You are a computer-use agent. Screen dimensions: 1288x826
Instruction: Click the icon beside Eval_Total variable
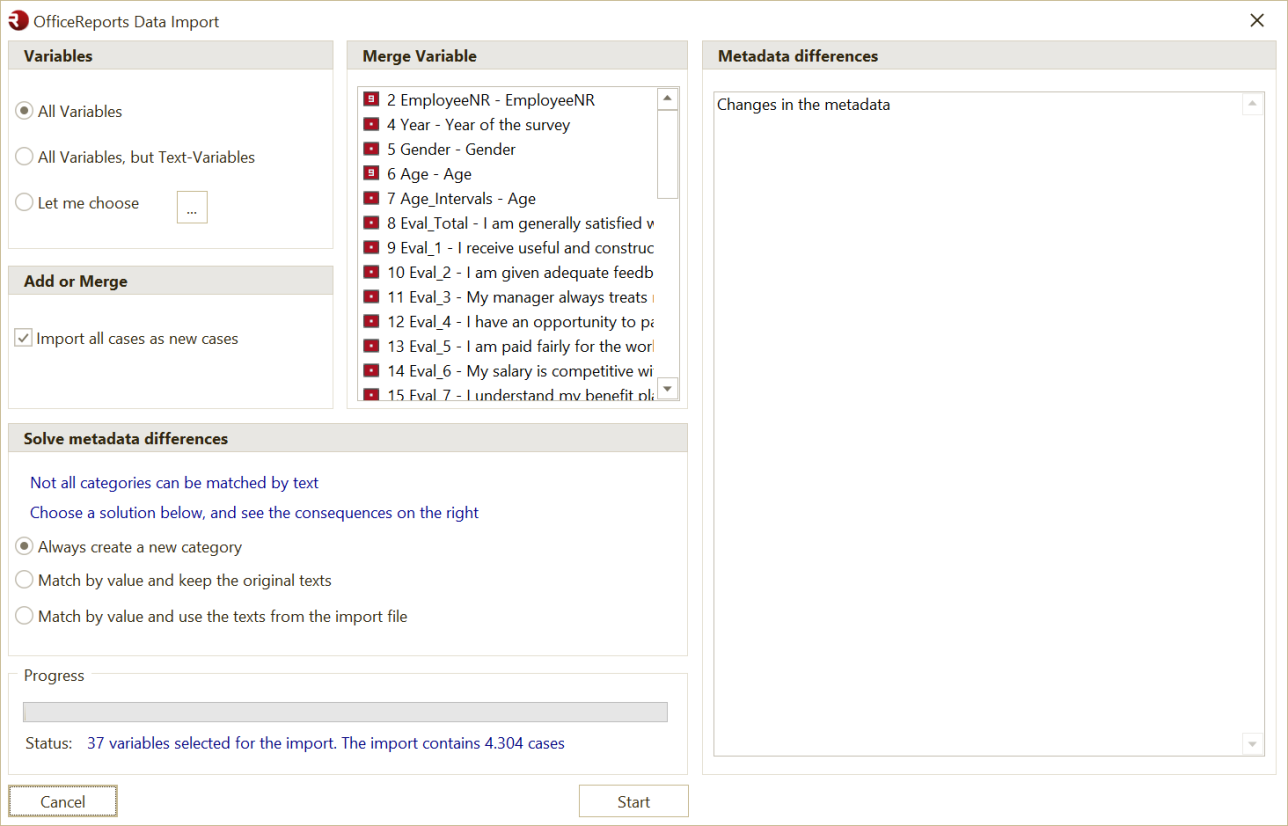[x=371, y=222]
